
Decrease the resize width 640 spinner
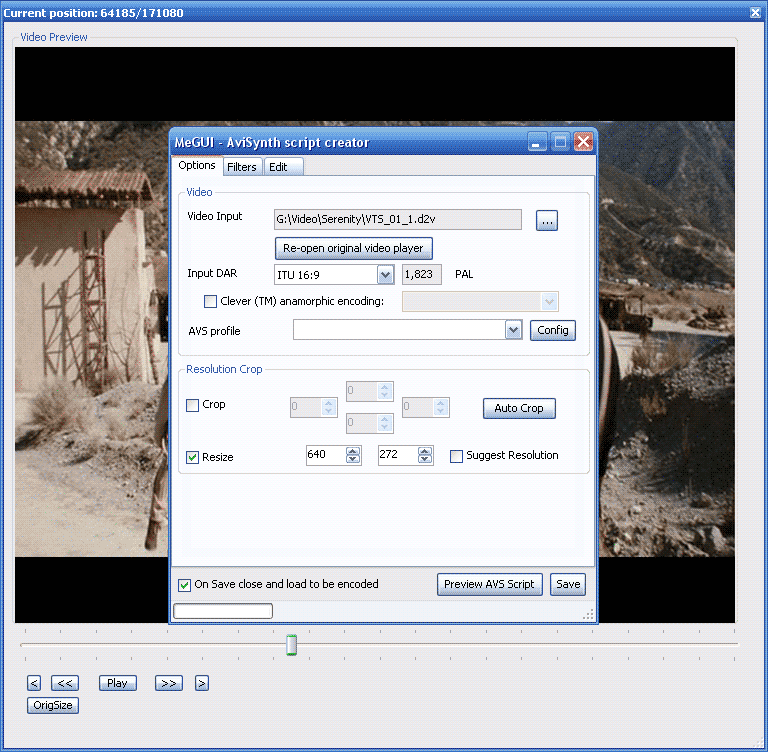click(353, 459)
